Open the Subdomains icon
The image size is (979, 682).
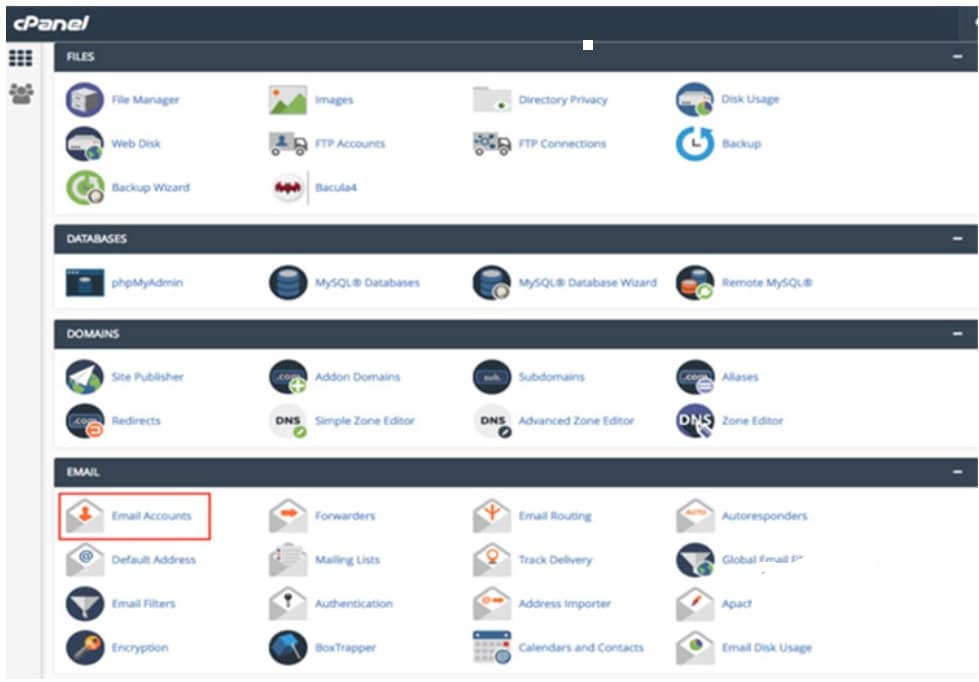click(x=492, y=377)
